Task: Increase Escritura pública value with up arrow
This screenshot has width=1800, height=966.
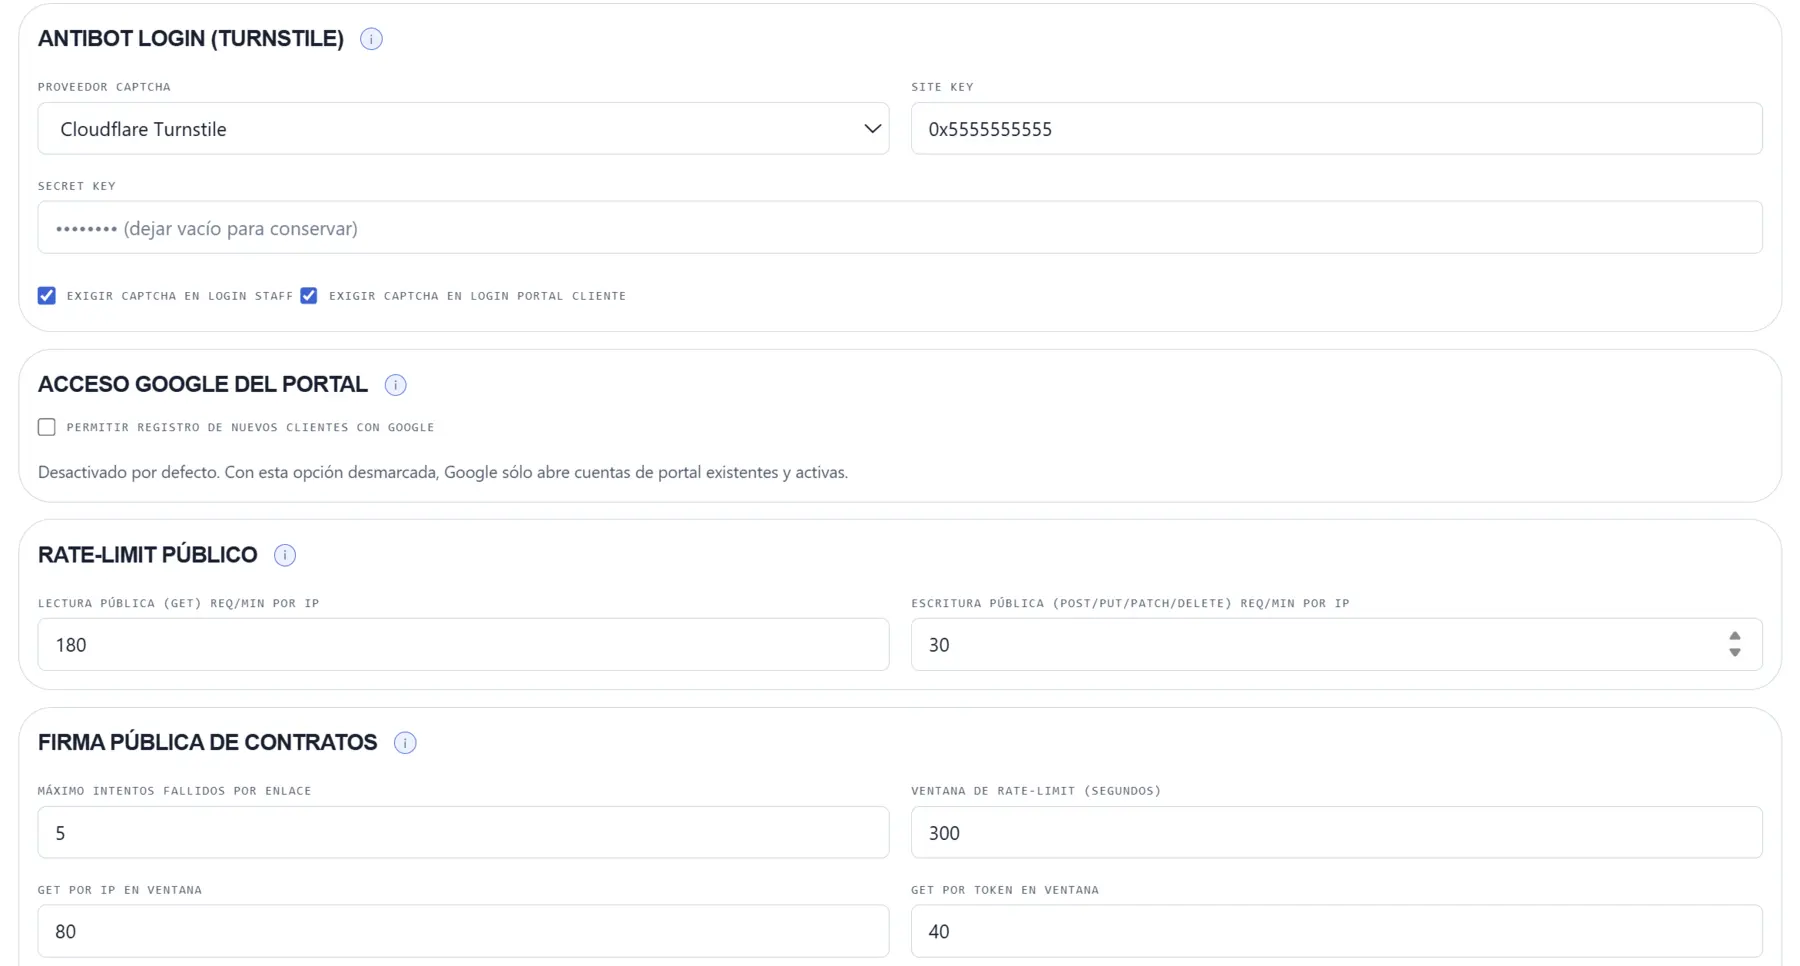Action: click(1735, 637)
